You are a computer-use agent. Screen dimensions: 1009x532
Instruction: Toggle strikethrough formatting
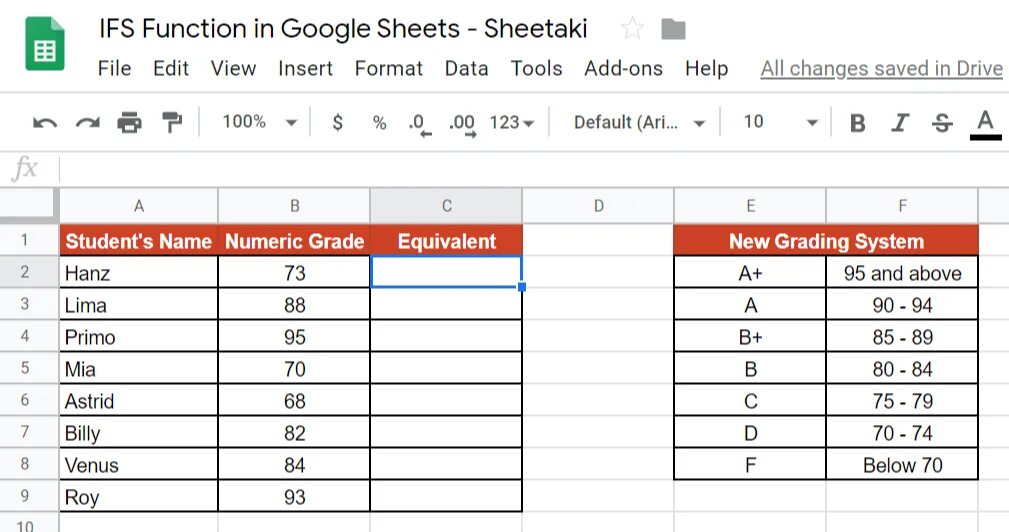tap(942, 122)
